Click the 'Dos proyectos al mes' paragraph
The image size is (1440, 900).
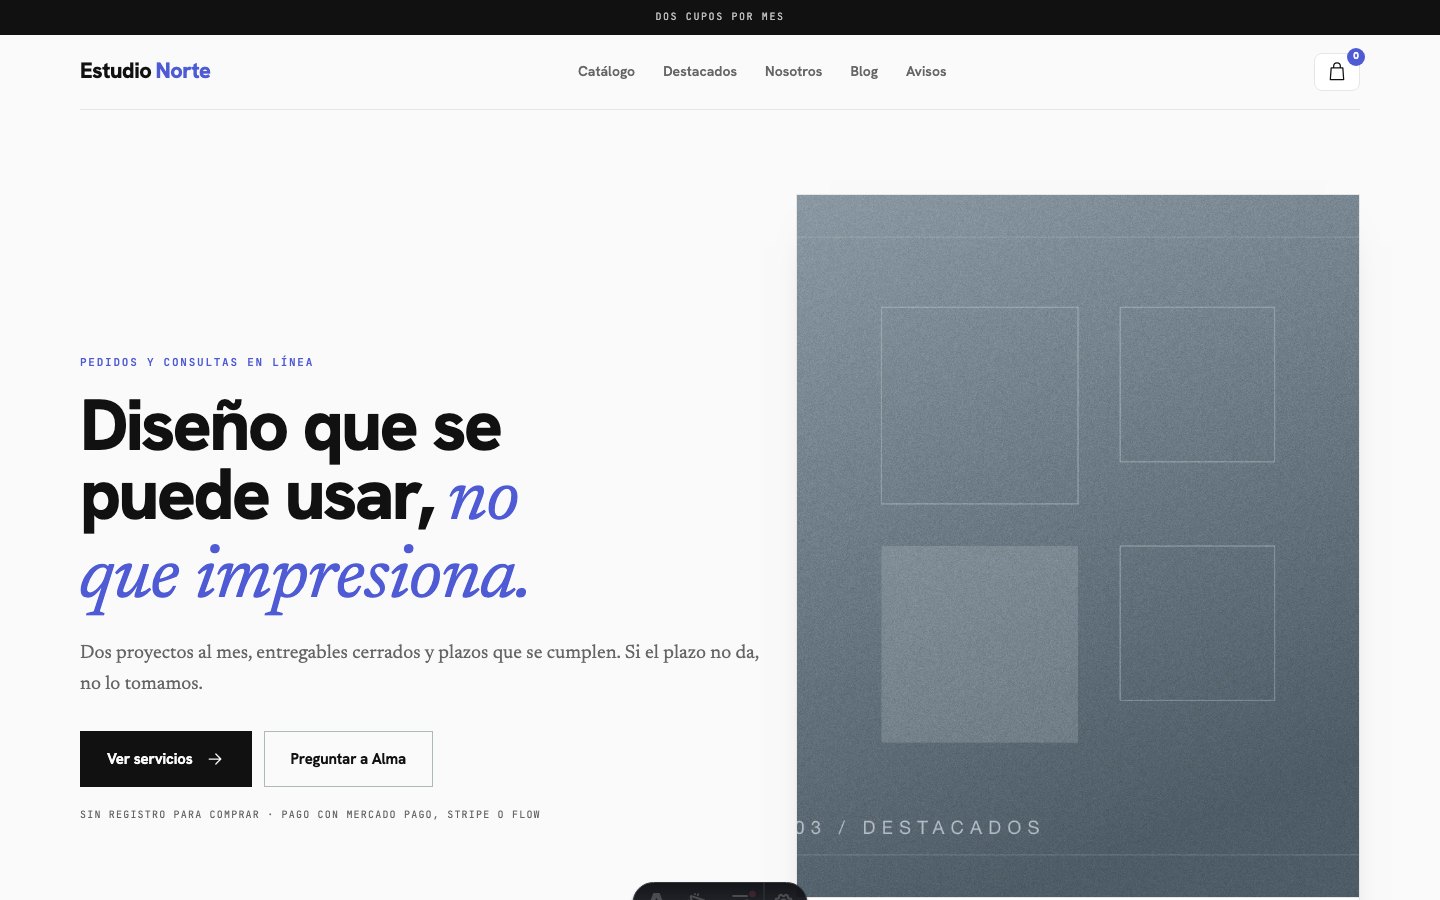(x=420, y=667)
